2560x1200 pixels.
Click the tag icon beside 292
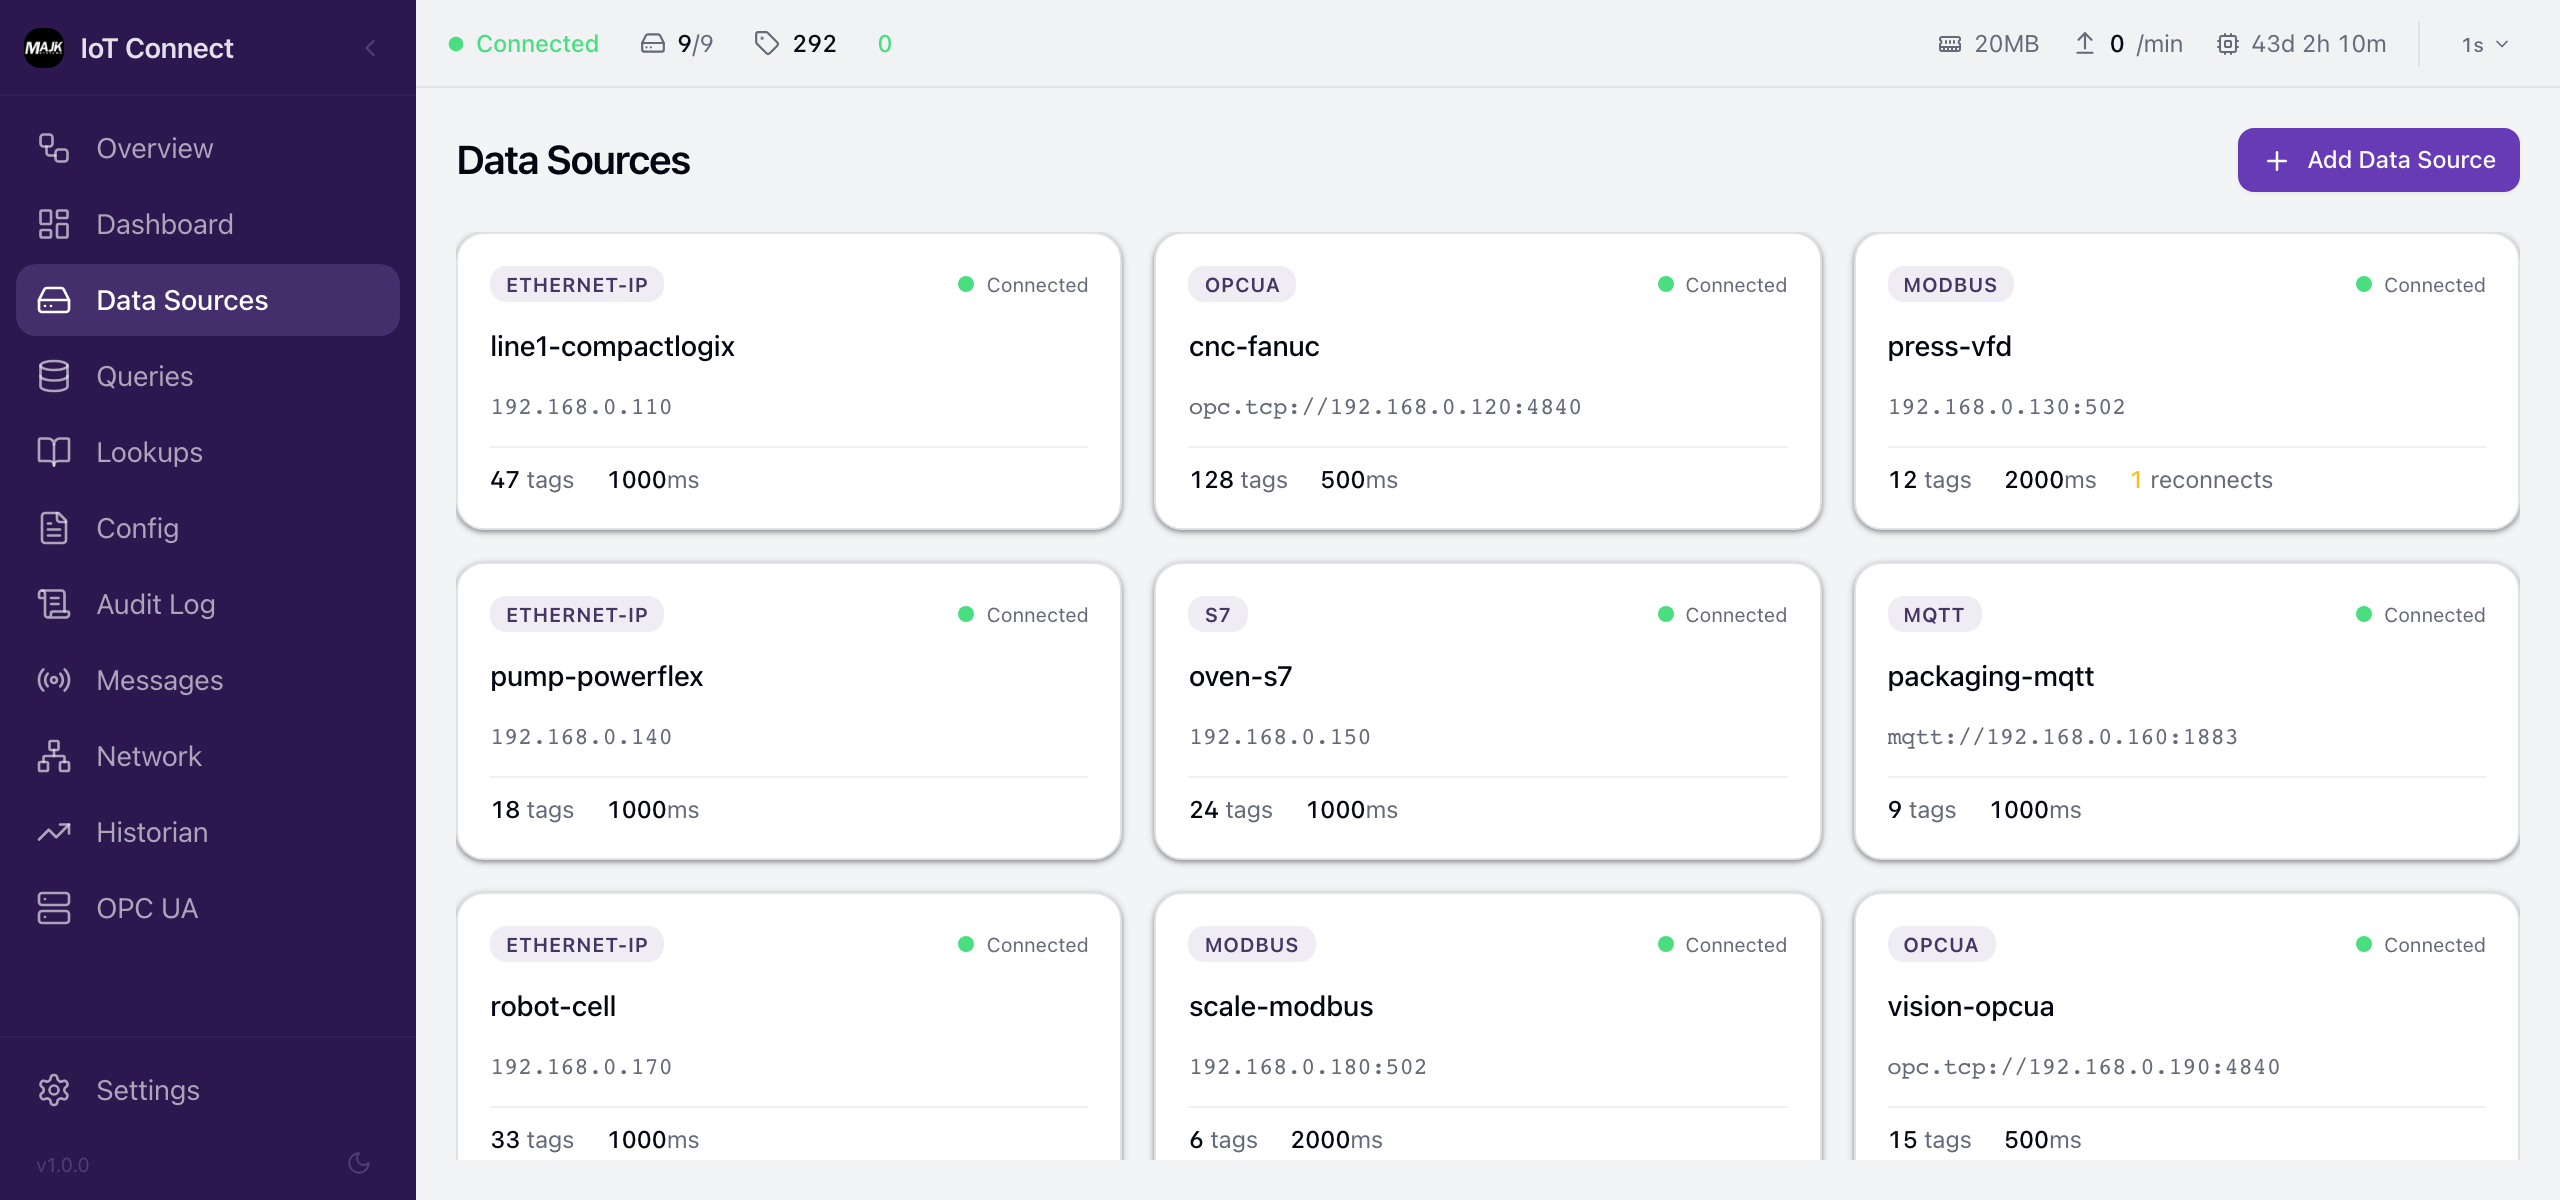pyautogui.click(x=767, y=43)
